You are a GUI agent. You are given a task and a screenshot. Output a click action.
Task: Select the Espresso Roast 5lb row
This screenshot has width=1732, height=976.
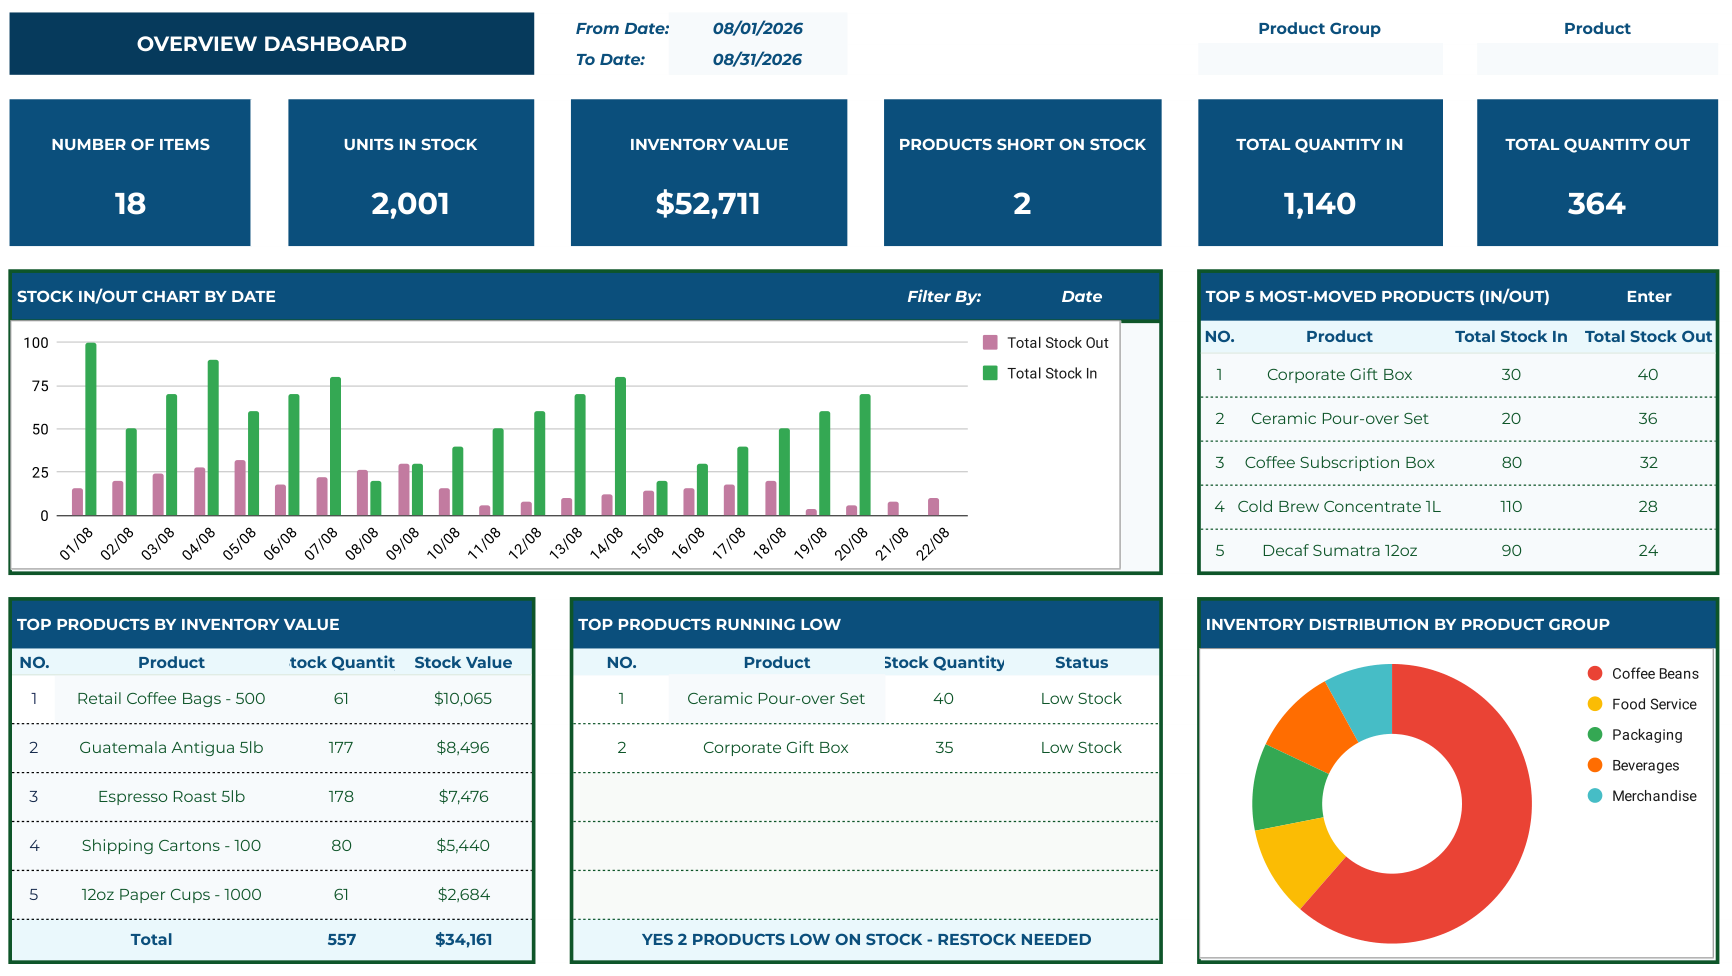click(x=272, y=797)
